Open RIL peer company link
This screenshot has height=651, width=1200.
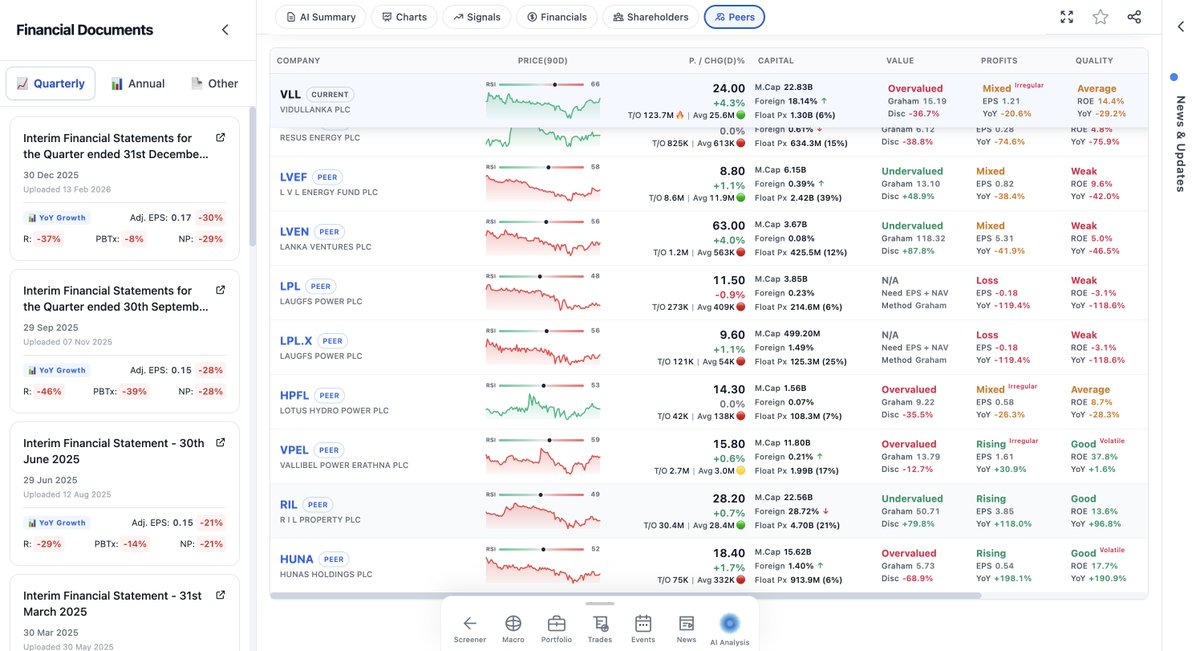pyautogui.click(x=289, y=504)
